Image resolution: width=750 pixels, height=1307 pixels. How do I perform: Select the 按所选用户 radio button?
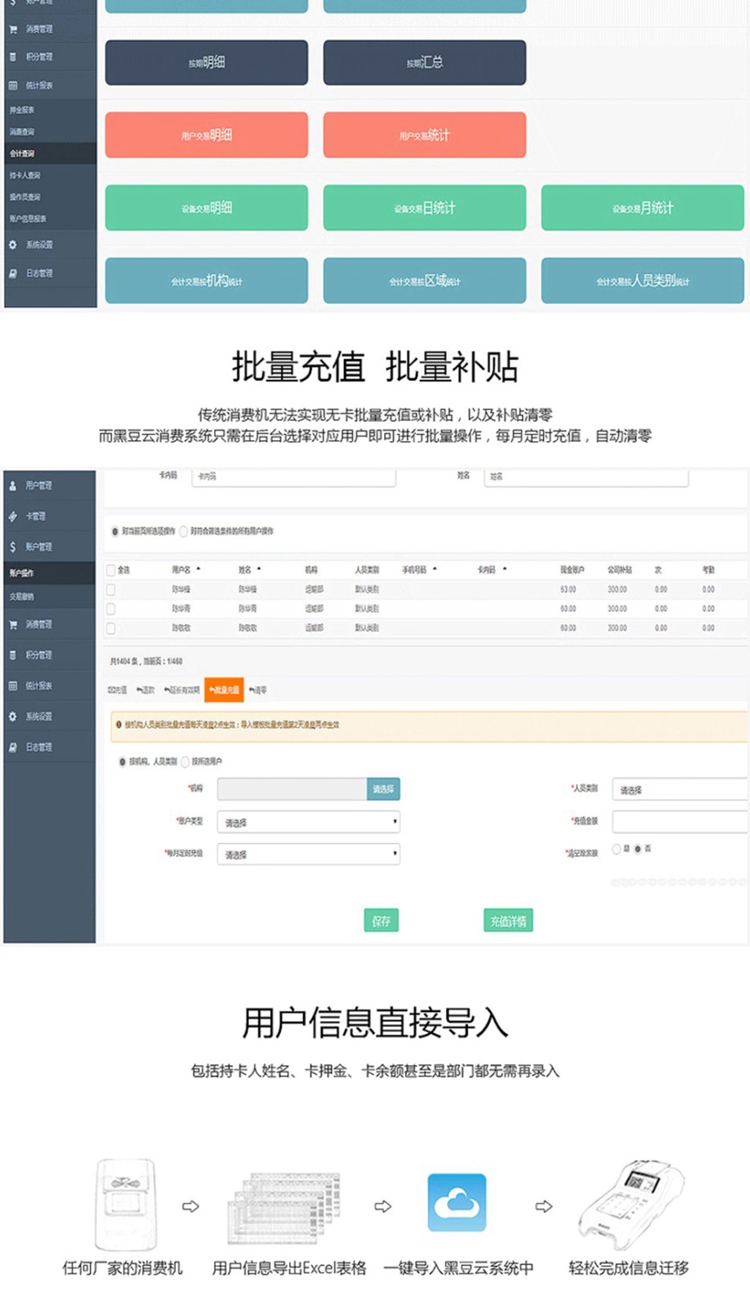(185, 762)
